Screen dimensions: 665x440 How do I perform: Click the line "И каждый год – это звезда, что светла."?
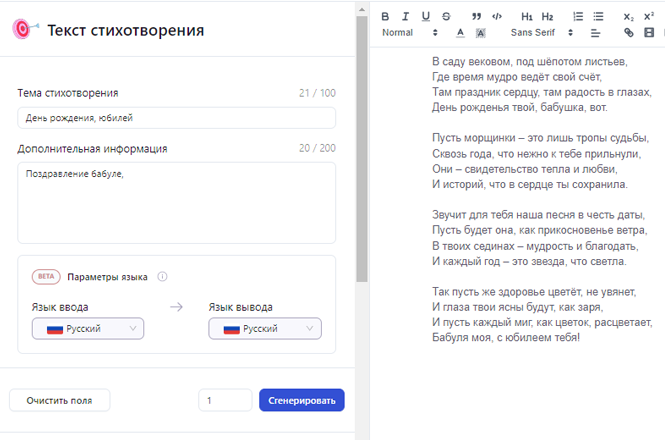(529, 261)
